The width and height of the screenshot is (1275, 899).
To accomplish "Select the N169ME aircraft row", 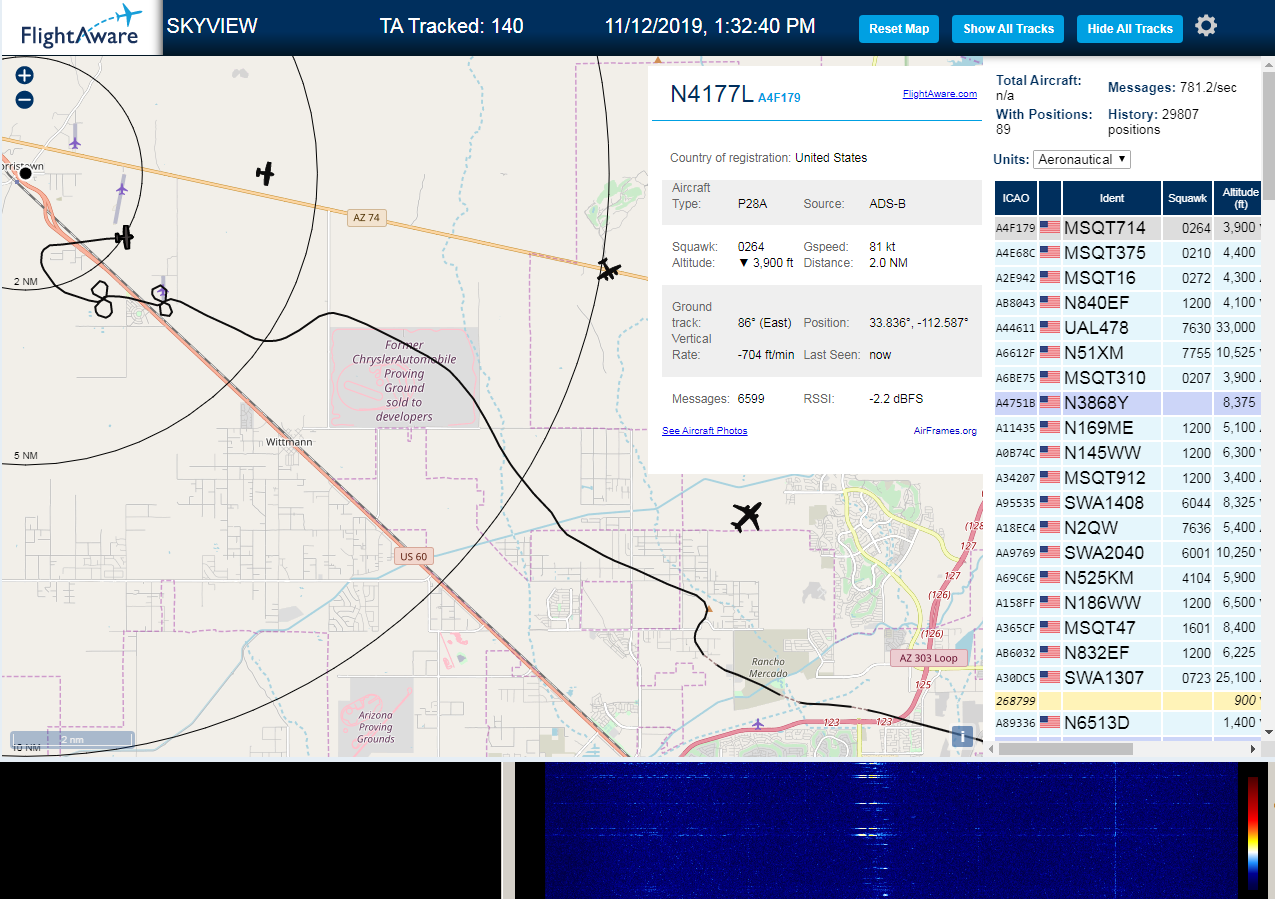I will [x=1128, y=428].
